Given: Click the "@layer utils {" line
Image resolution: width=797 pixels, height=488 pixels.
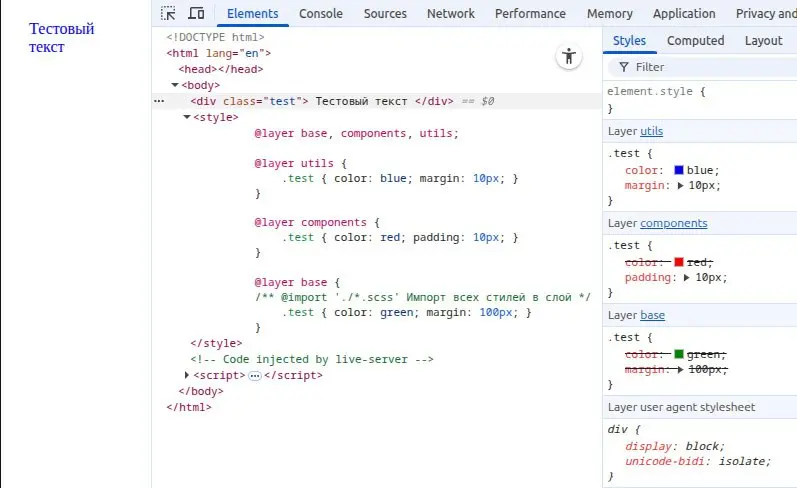Looking at the screenshot, I should click(300, 163).
